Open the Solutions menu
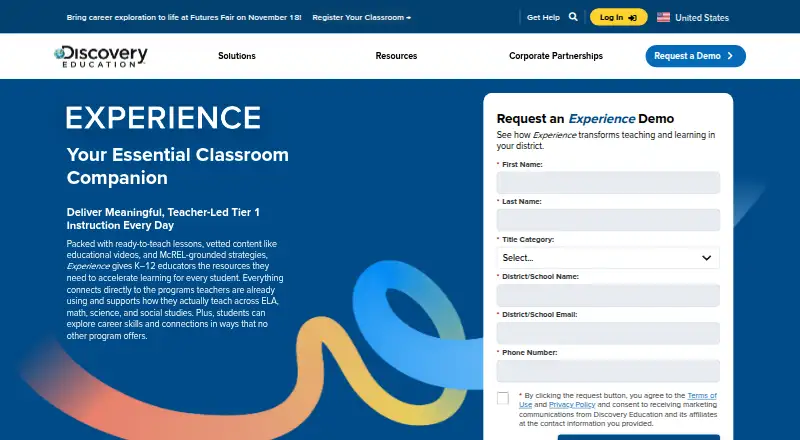This screenshot has width=800, height=440. tap(237, 56)
